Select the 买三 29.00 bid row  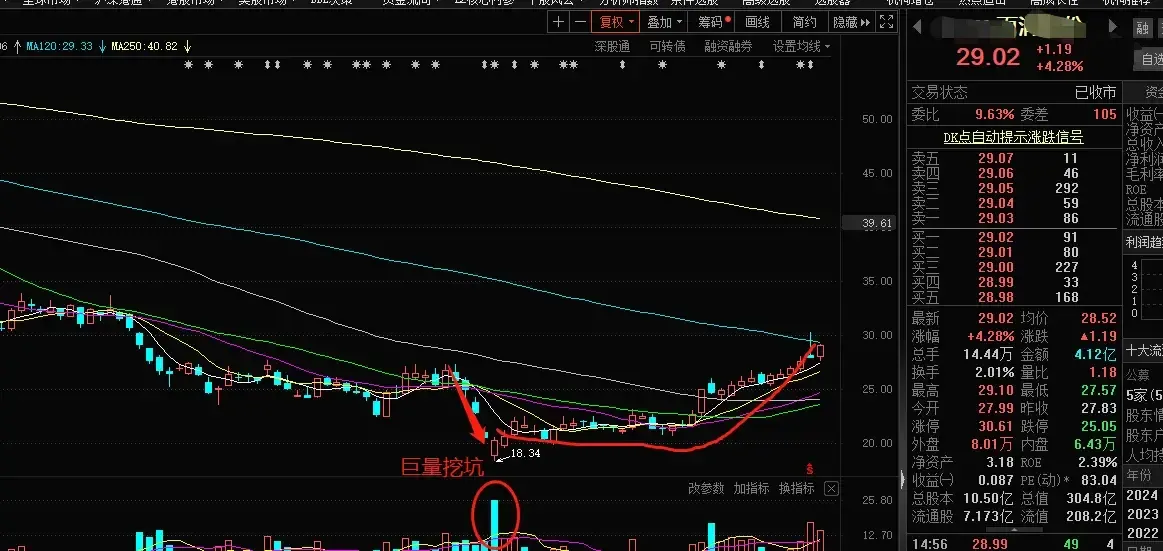(1013, 268)
